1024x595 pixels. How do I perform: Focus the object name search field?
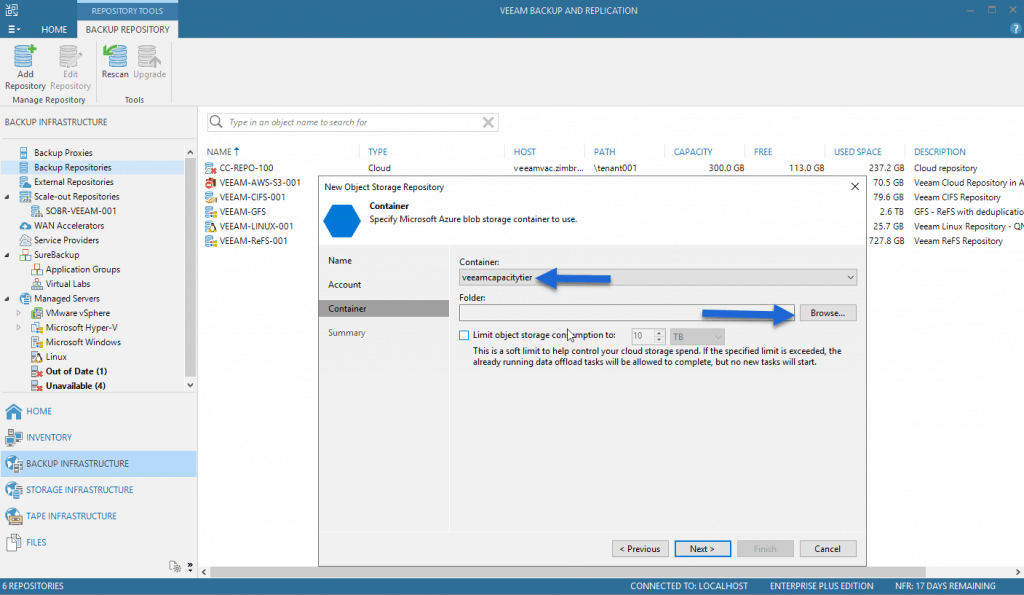[353, 122]
